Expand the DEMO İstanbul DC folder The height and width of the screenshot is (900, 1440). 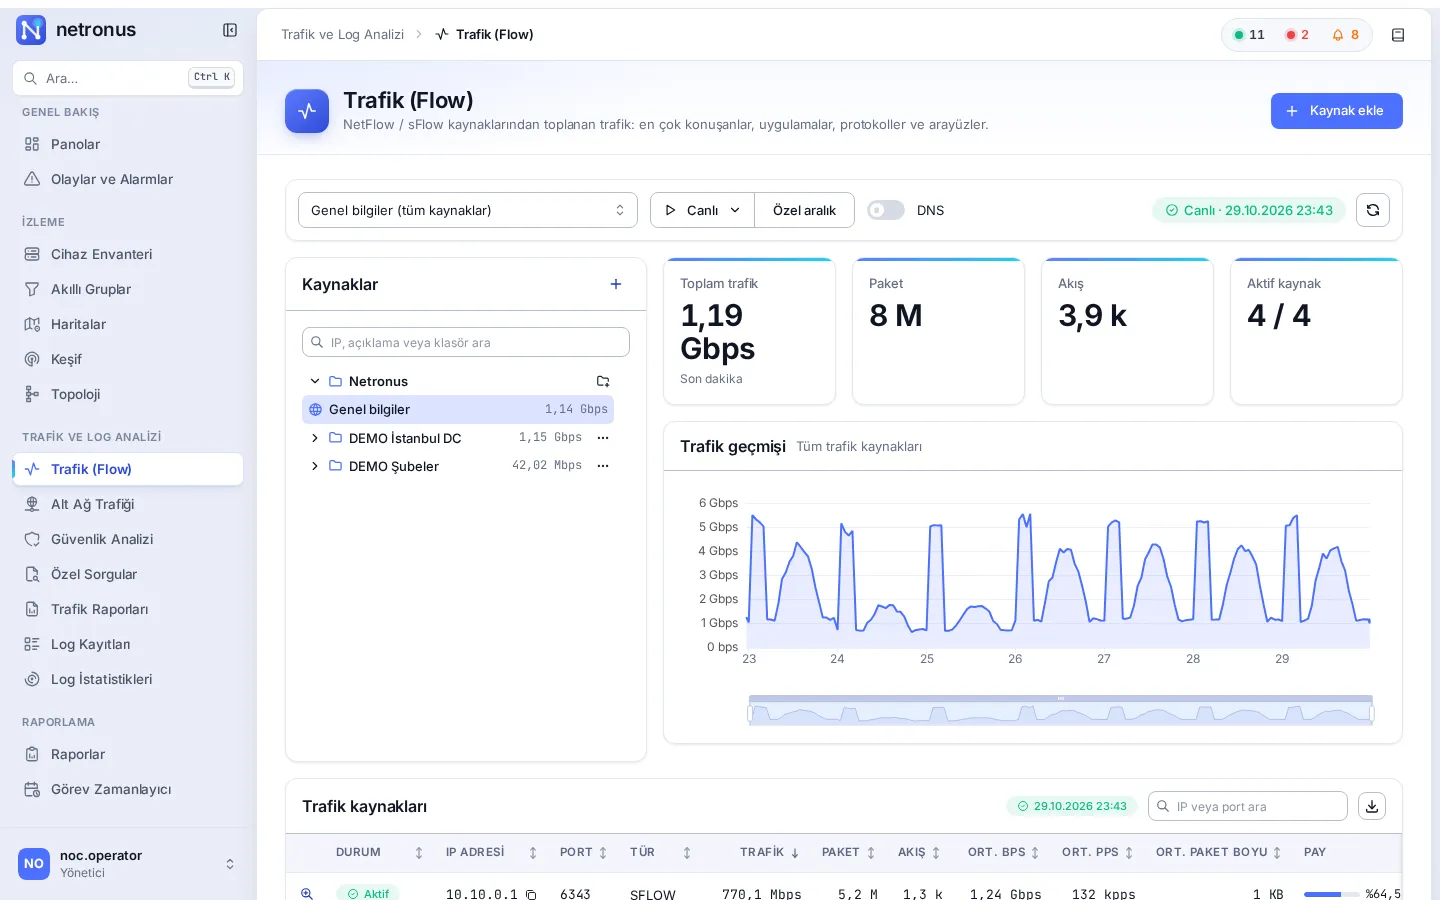tap(315, 438)
